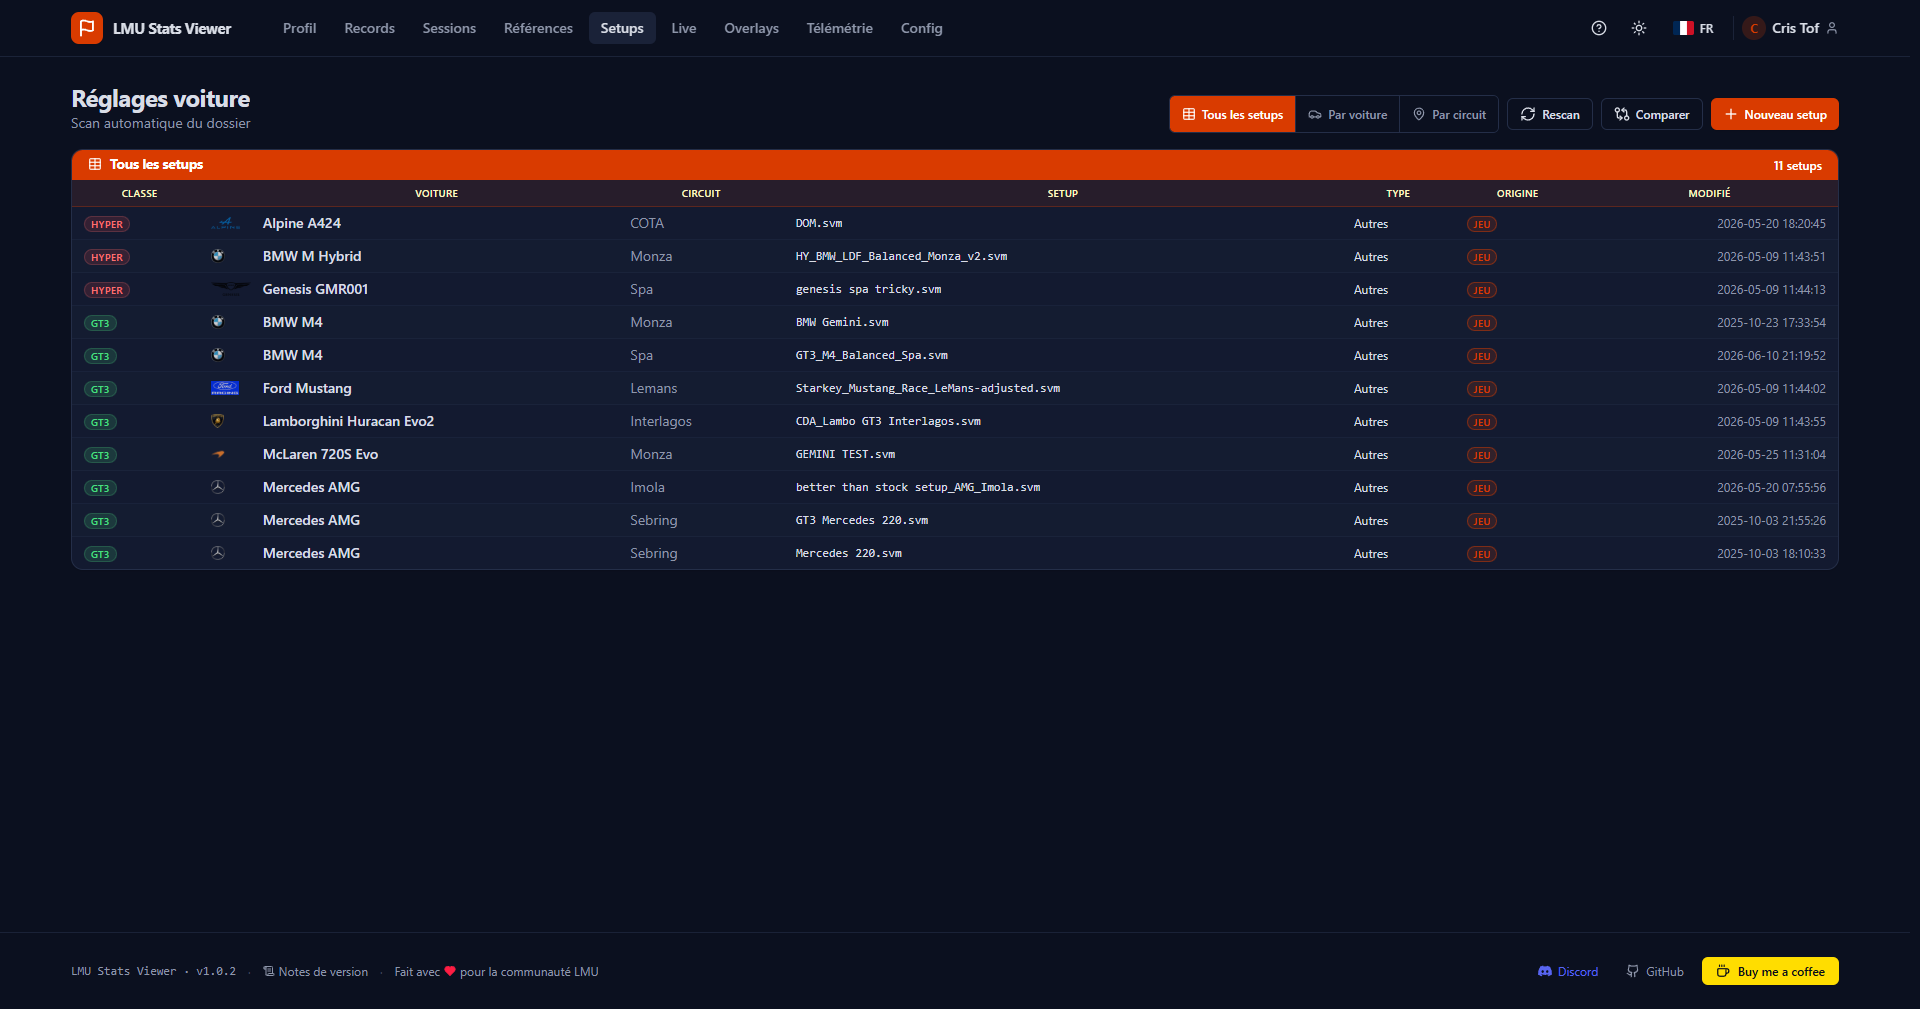1920x1009 pixels.
Task: Click the JEU origin badge on the DOM.svm row
Action: click(x=1482, y=224)
